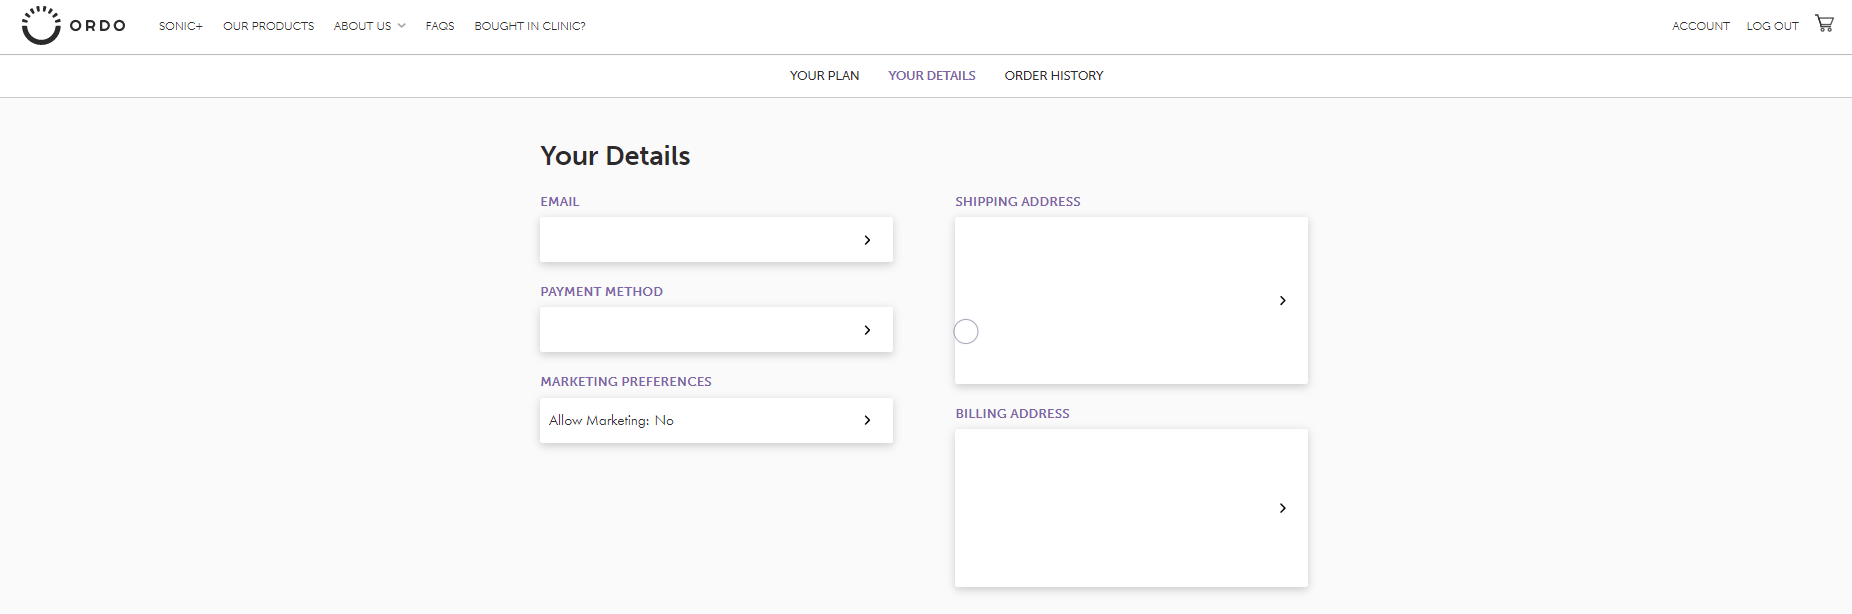Click the Marketing Preferences label

click(626, 382)
